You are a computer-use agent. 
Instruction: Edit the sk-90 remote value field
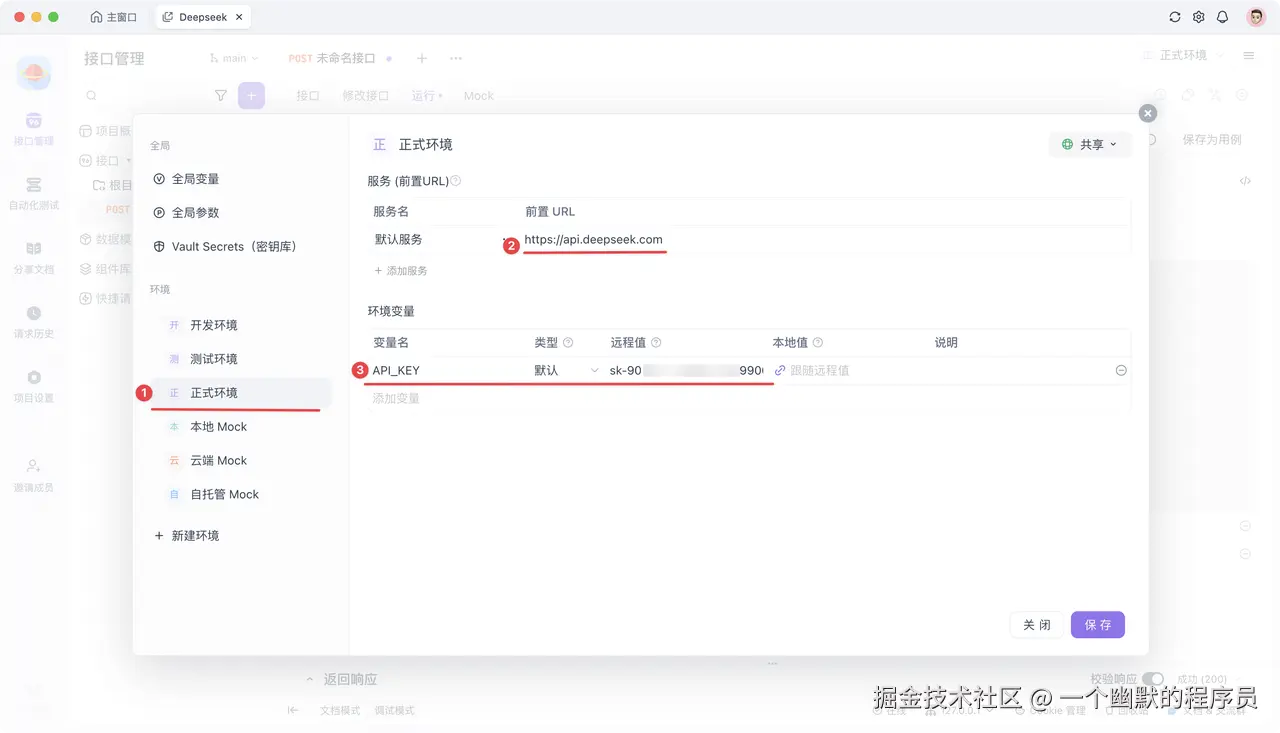point(686,371)
